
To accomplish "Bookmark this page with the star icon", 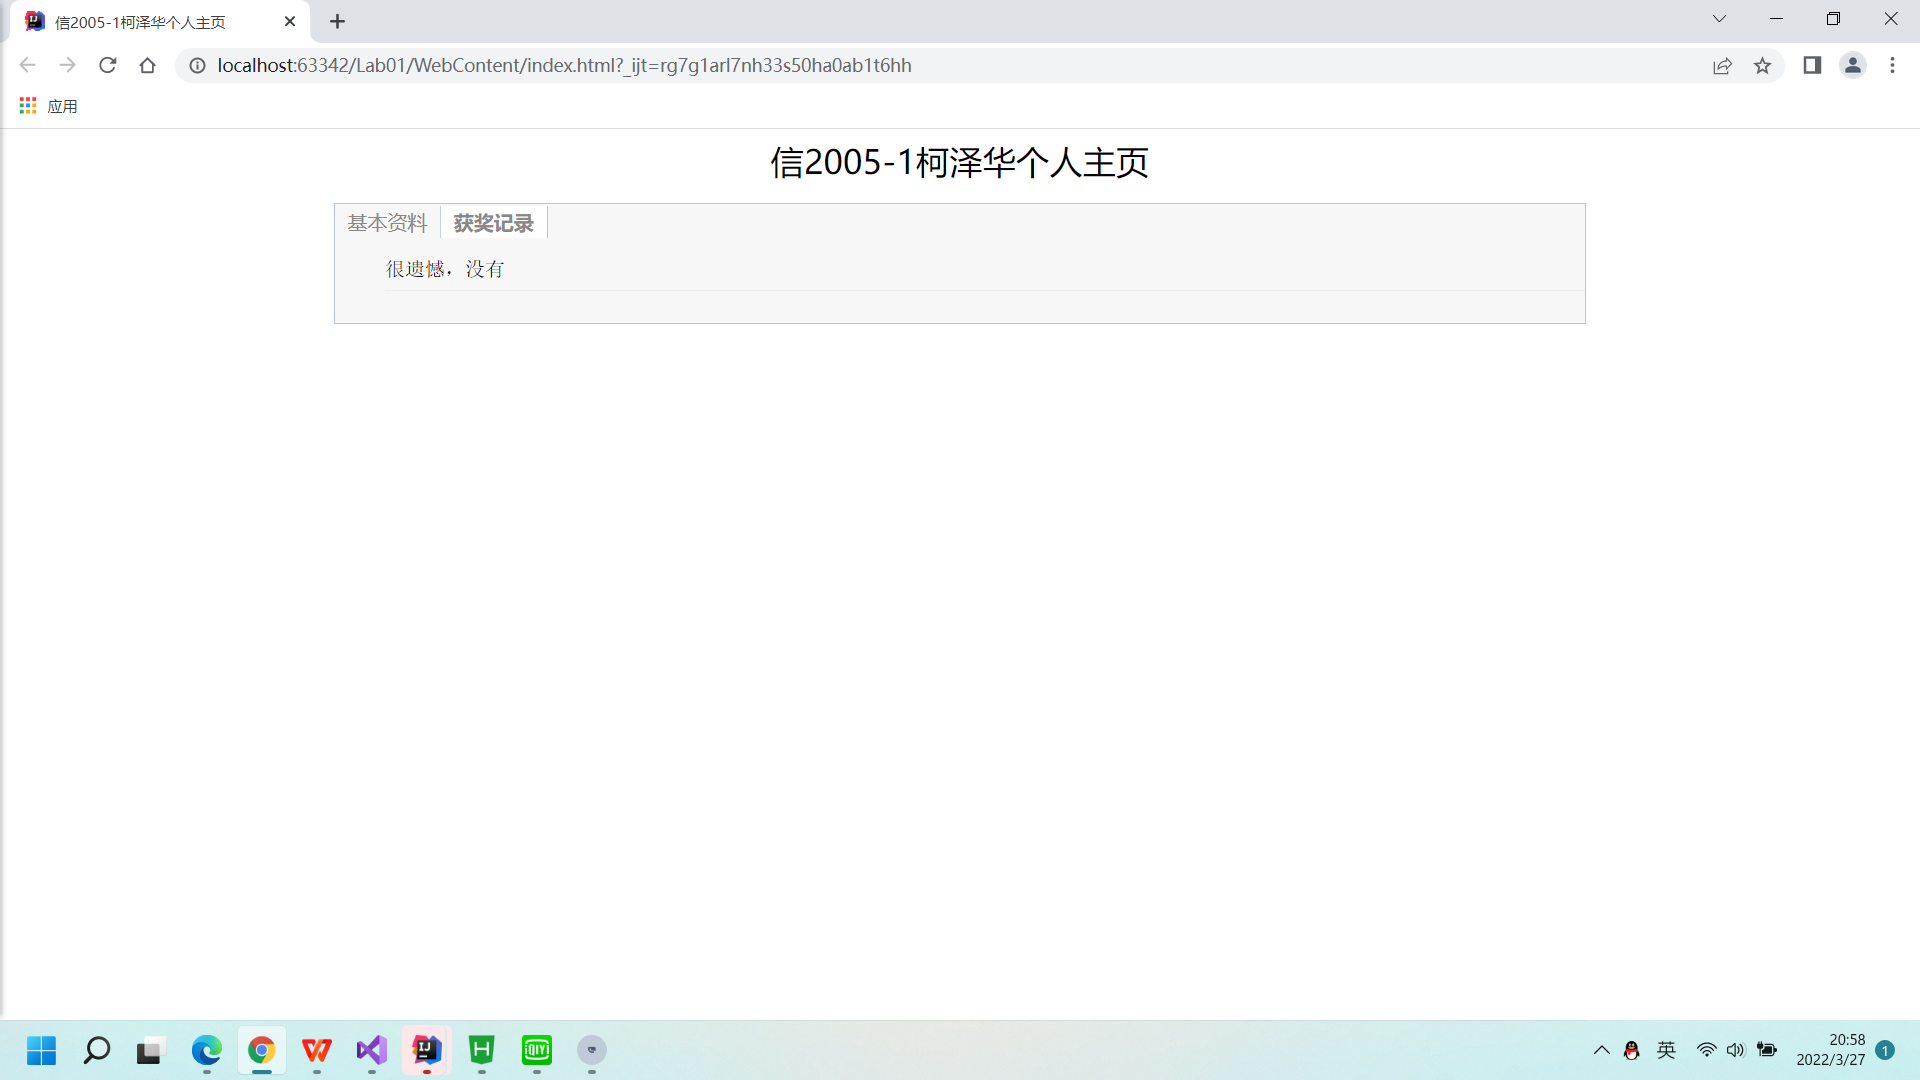I will point(1762,66).
